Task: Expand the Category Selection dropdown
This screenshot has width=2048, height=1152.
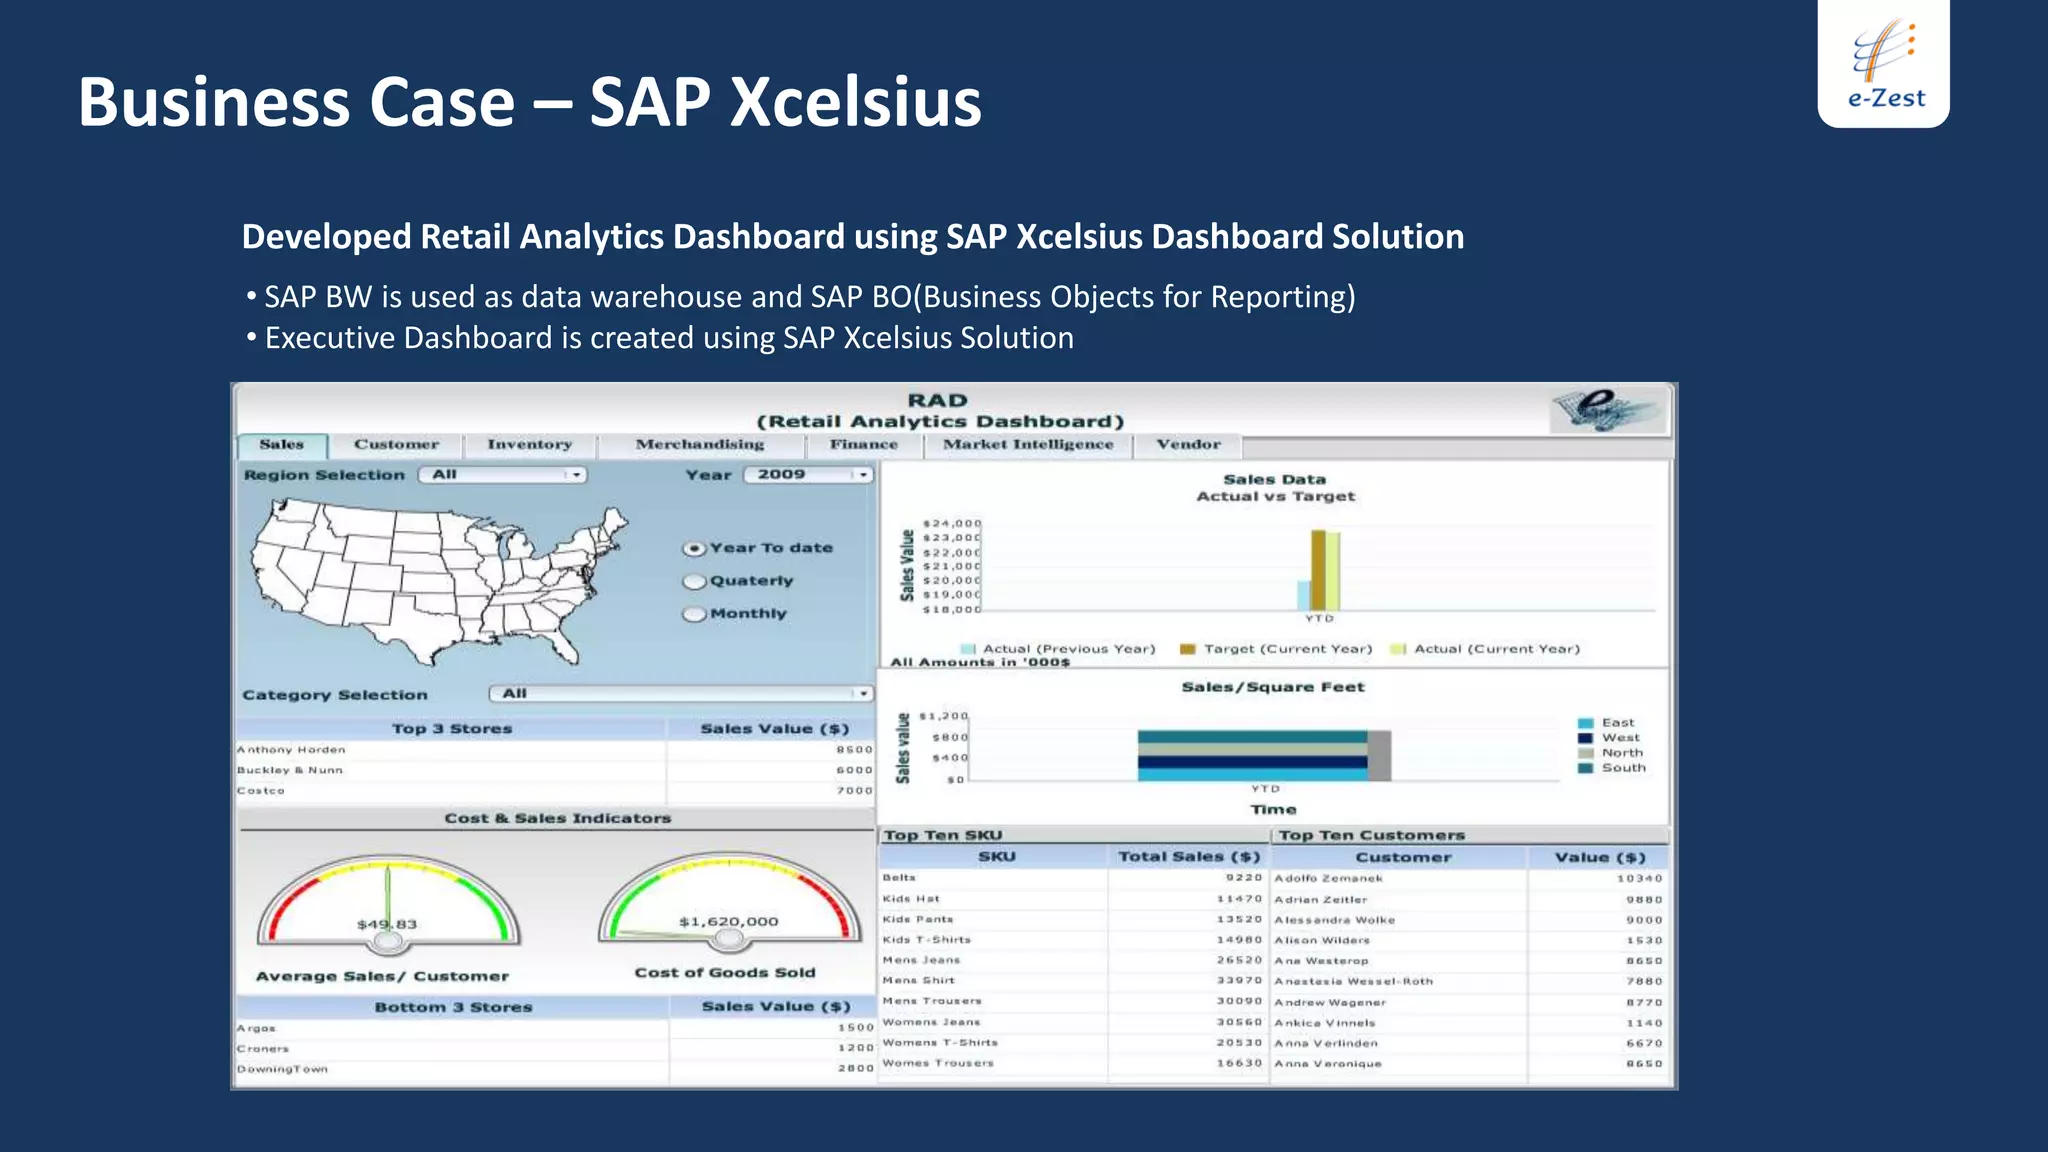Action: [x=681, y=694]
